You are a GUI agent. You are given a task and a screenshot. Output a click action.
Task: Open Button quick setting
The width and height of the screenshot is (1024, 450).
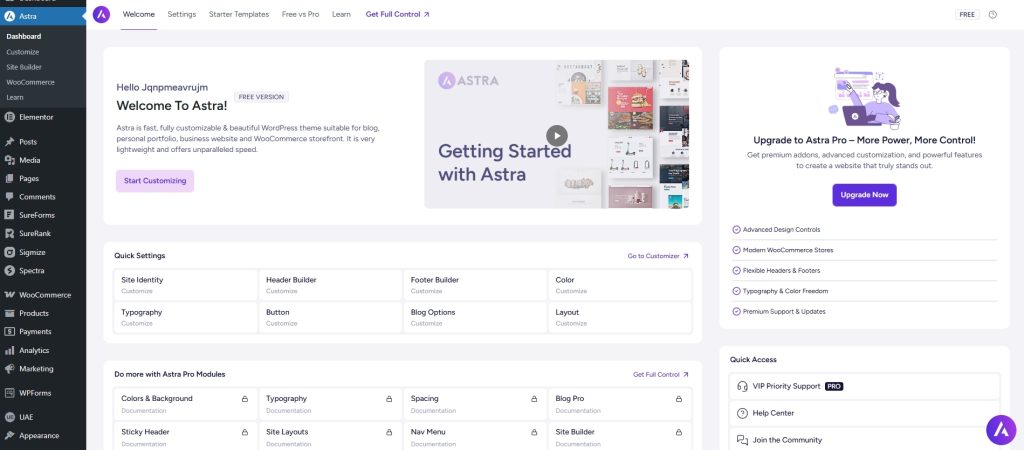pos(330,317)
